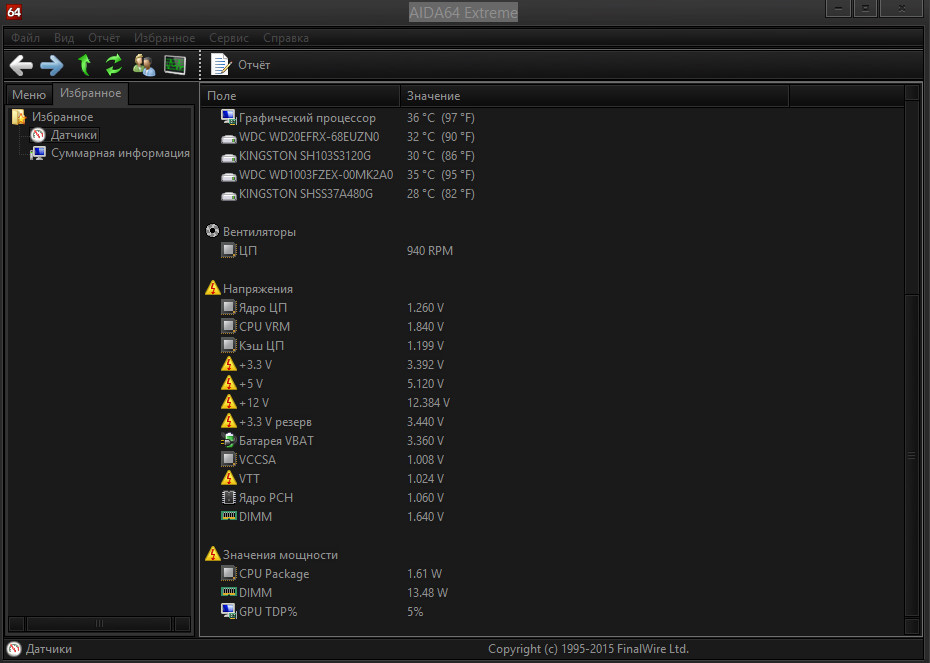Click memory icon beside DIMM 13.48 W
The image size is (930, 663).
tap(228, 592)
